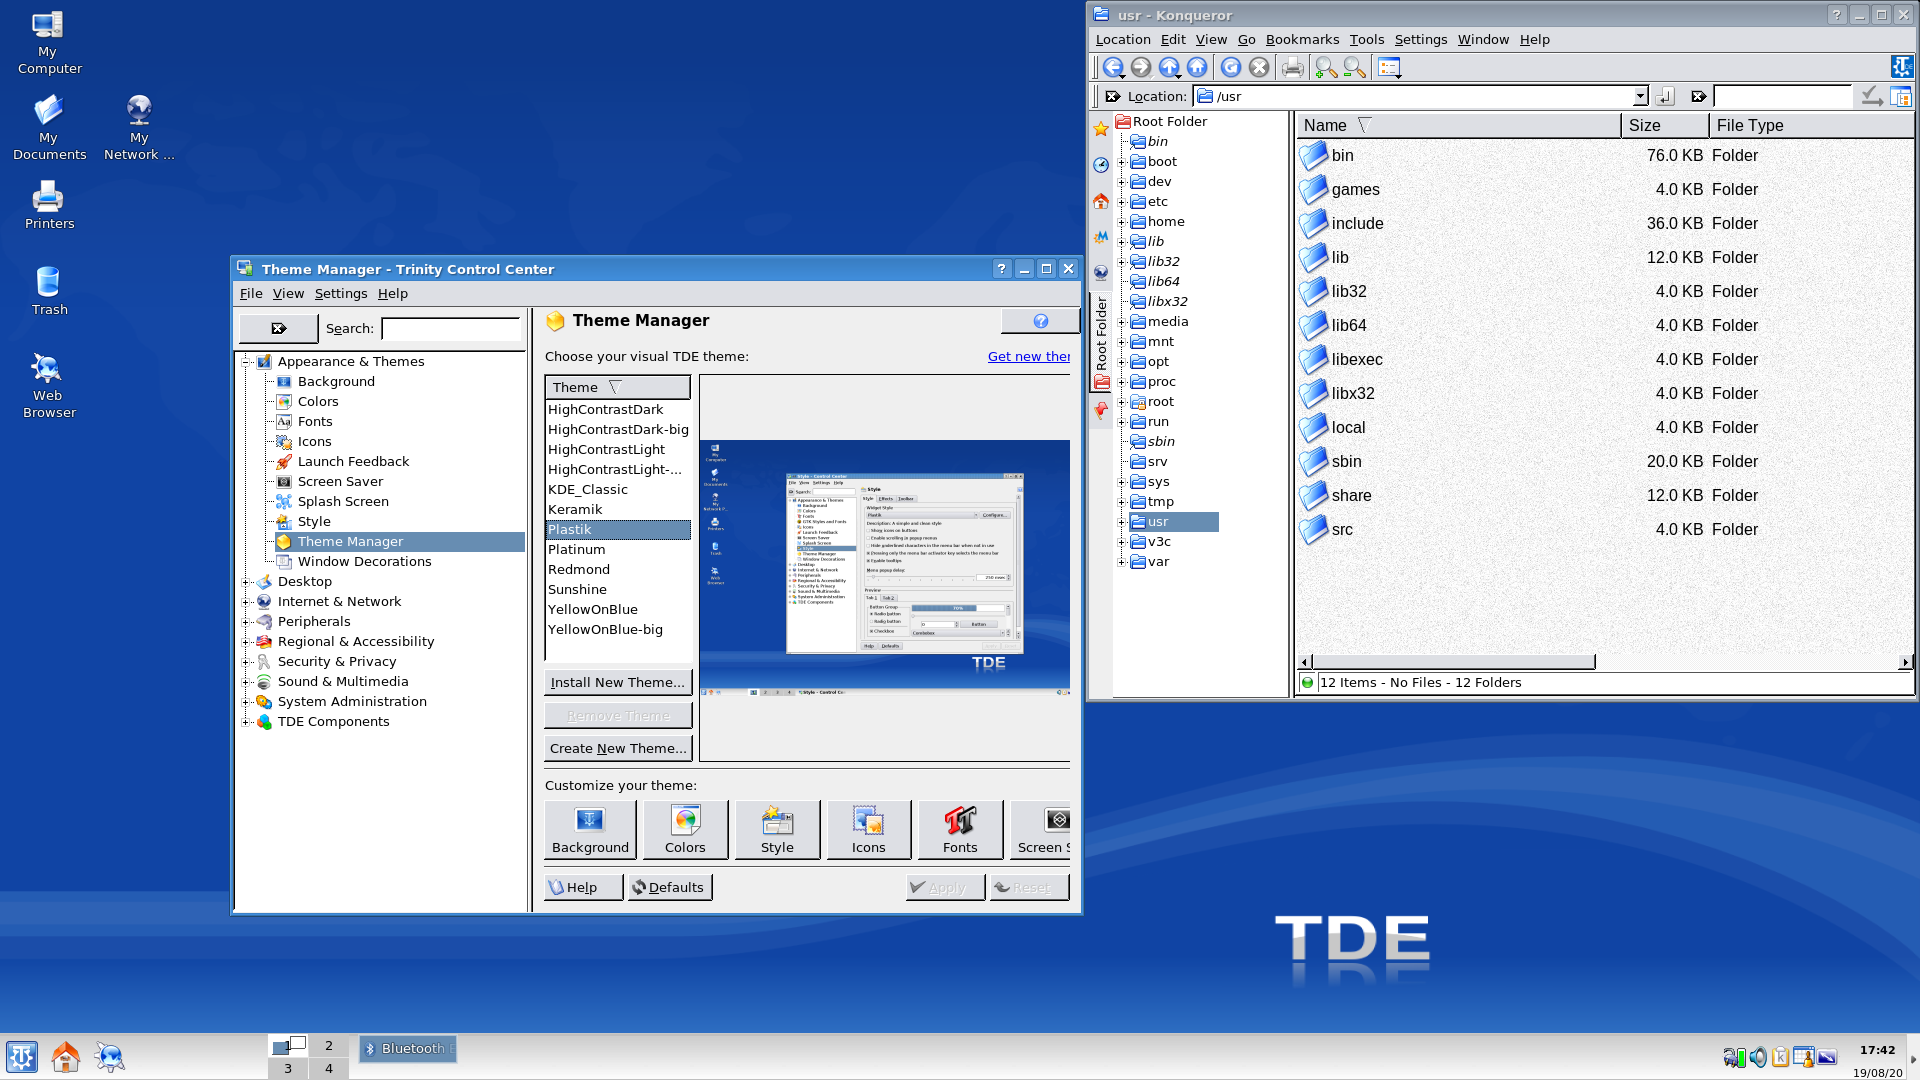Open the TDE menu on the taskbar
This screenshot has height=1080, width=1920.
[22, 1057]
